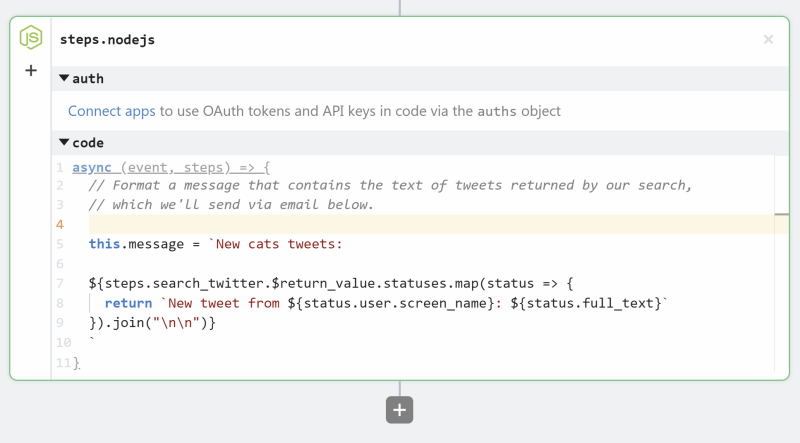
Task: Click the this.message assignment line
Action: (215, 244)
